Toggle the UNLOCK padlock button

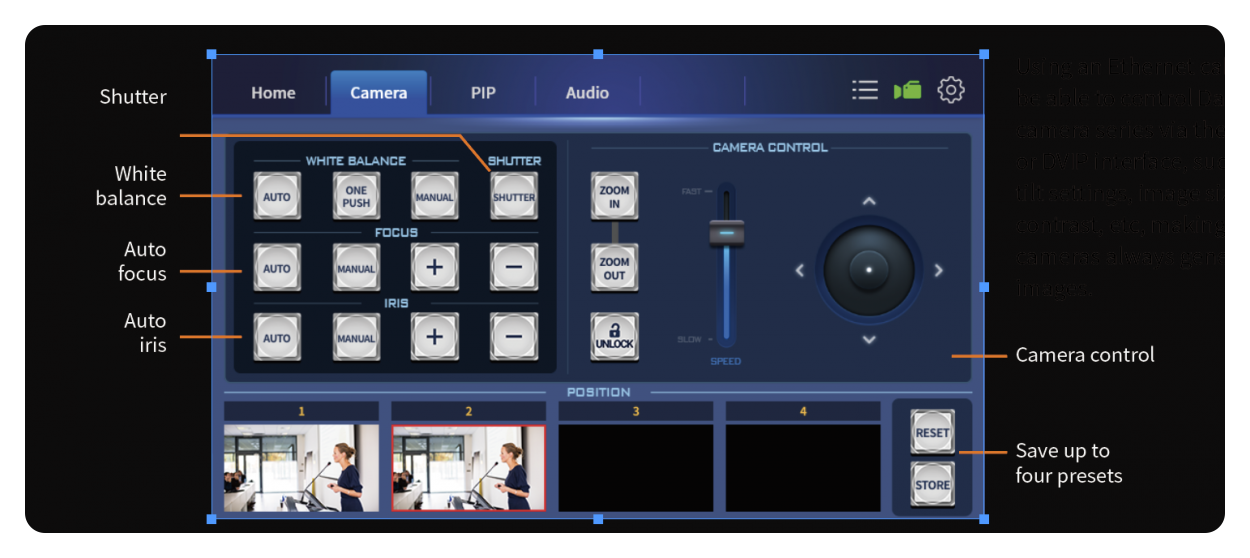tap(614, 337)
